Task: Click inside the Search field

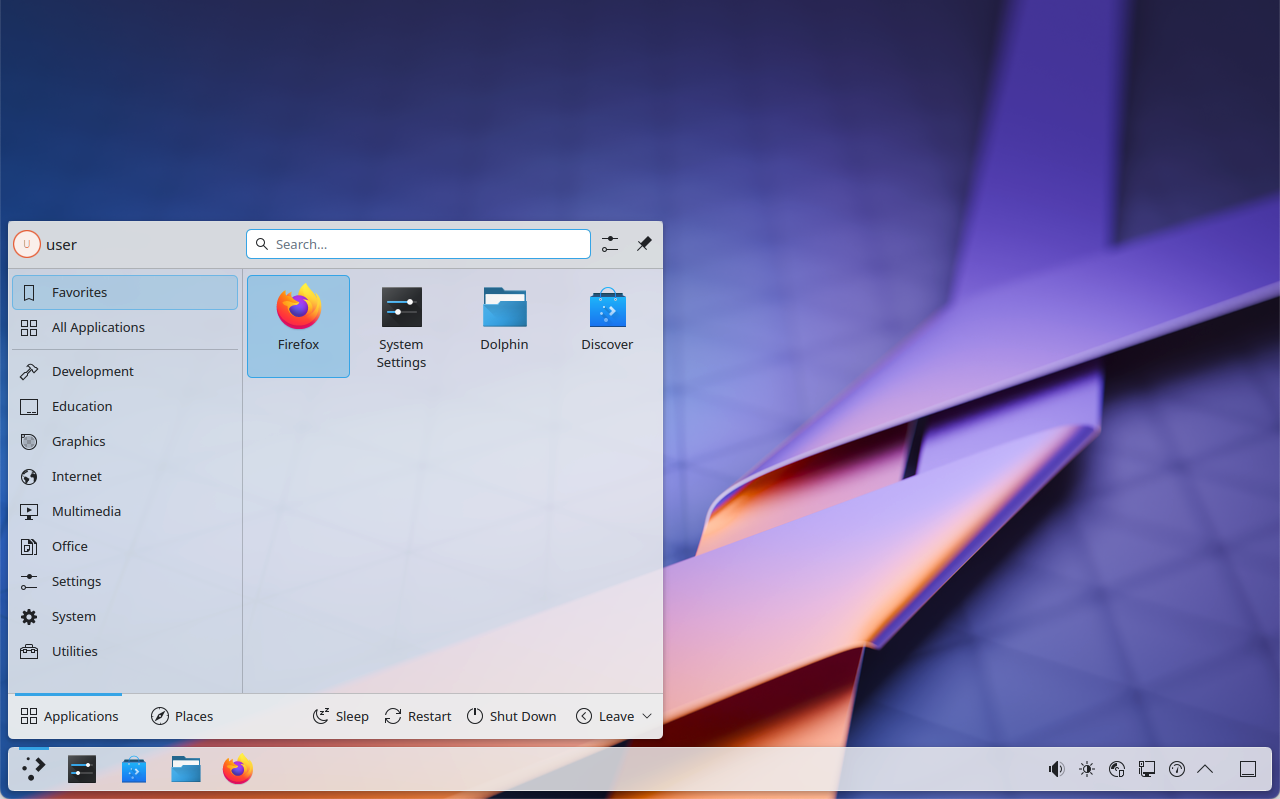Action: 418,244
